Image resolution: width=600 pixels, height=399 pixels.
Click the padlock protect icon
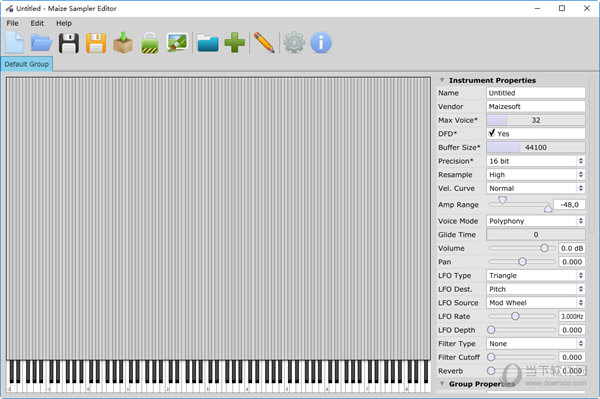(150, 43)
